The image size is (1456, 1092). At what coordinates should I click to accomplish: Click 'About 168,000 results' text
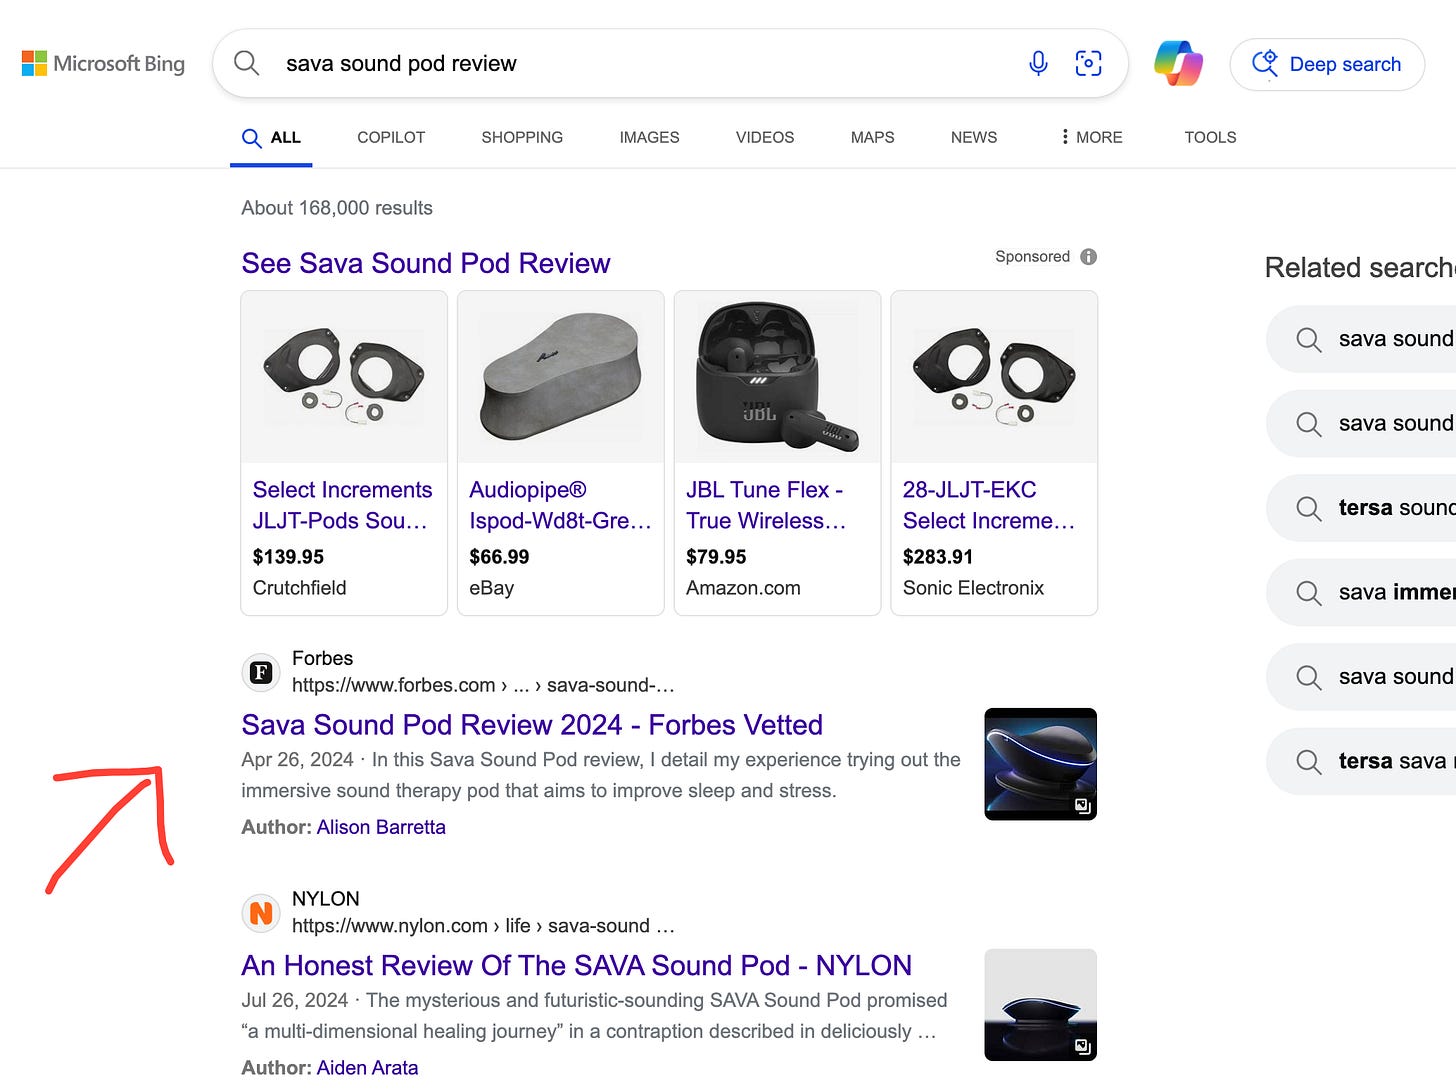click(337, 208)
